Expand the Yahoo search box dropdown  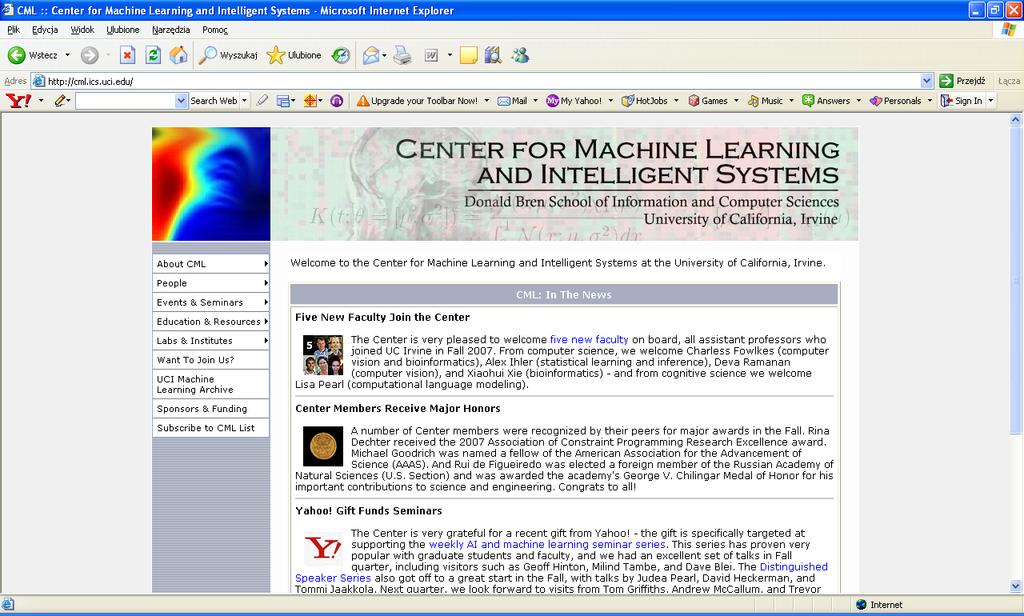(x=181, y=101)
